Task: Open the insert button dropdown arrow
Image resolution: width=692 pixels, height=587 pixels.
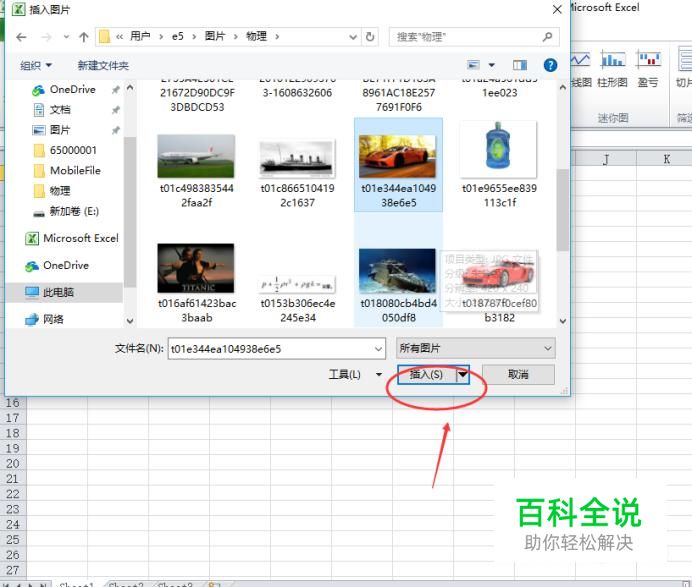Action: pos(462,375)
